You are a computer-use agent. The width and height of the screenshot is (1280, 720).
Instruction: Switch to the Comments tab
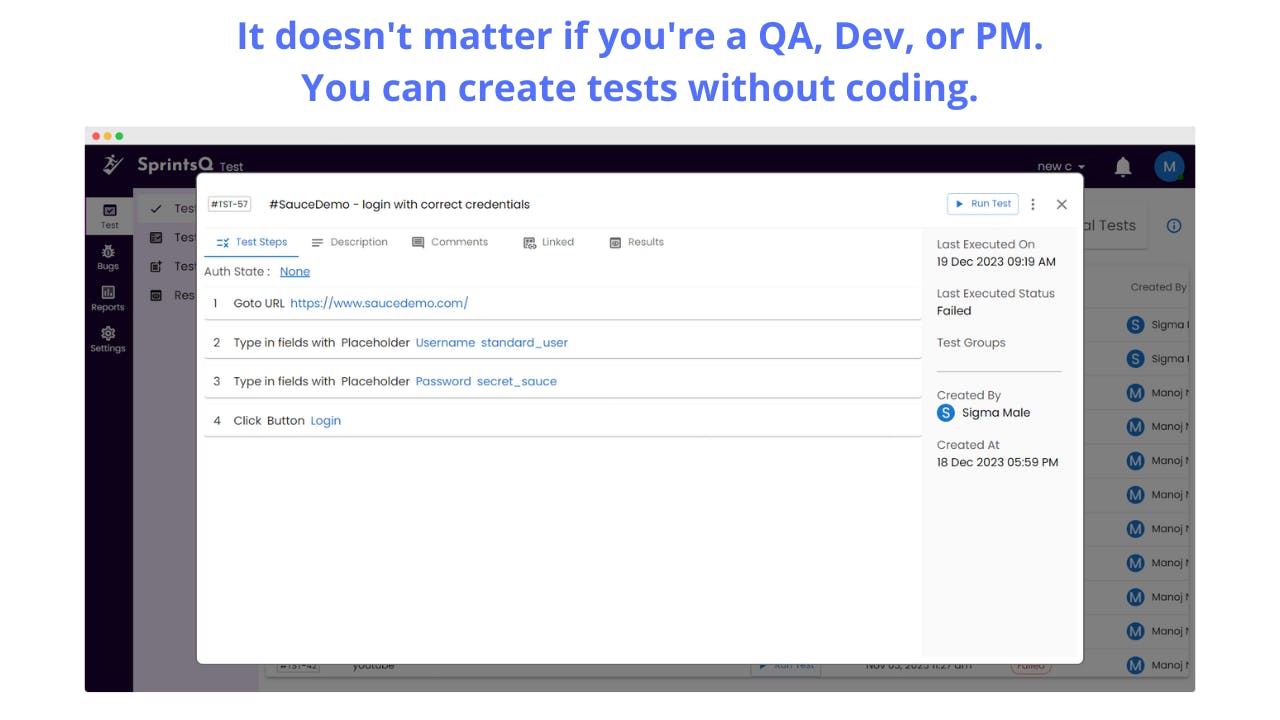(x=450, y=242)
